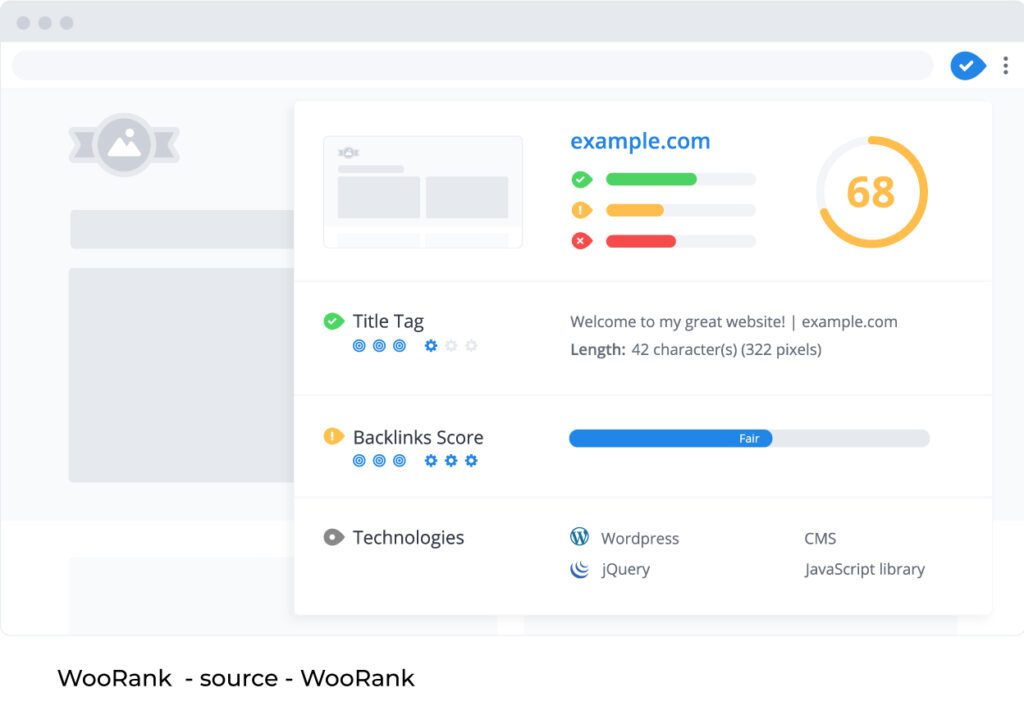Select the Backlinks Score heading
Image resolution: width=1024 pixels, height=715 pixels.
tap(418, 437)
